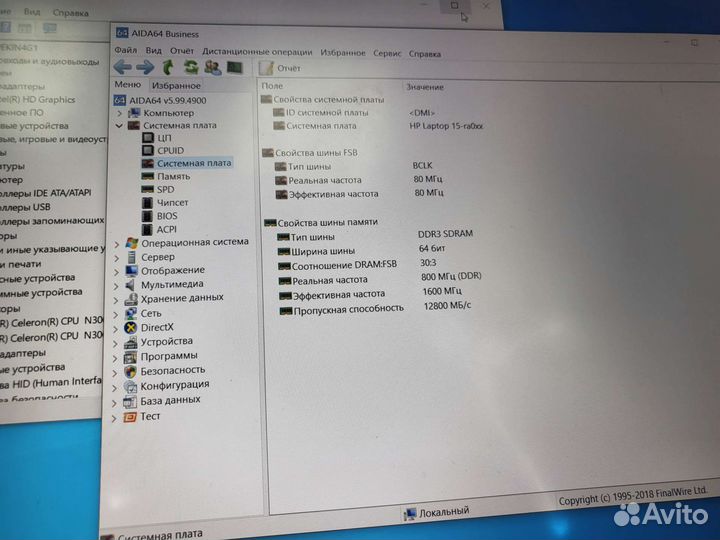Screen dimensions: 720x540
Task: Click the Отчёт report button
Action: point(279,68)
